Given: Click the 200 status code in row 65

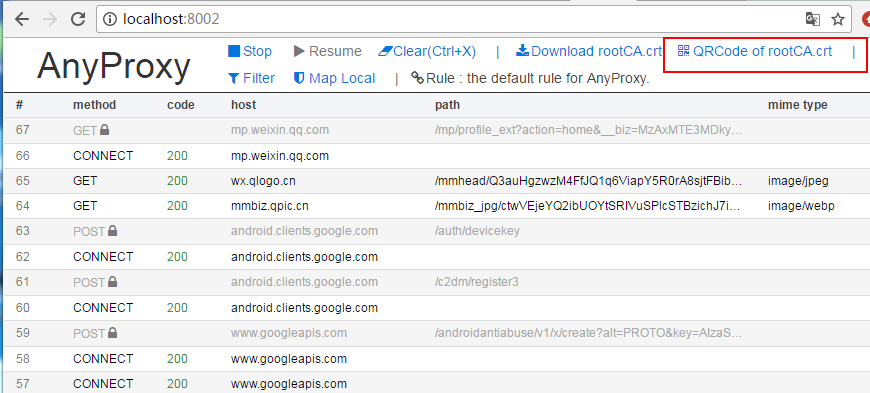Looking at the screenshot, I should pyautogui.click(x=177, y=181).
